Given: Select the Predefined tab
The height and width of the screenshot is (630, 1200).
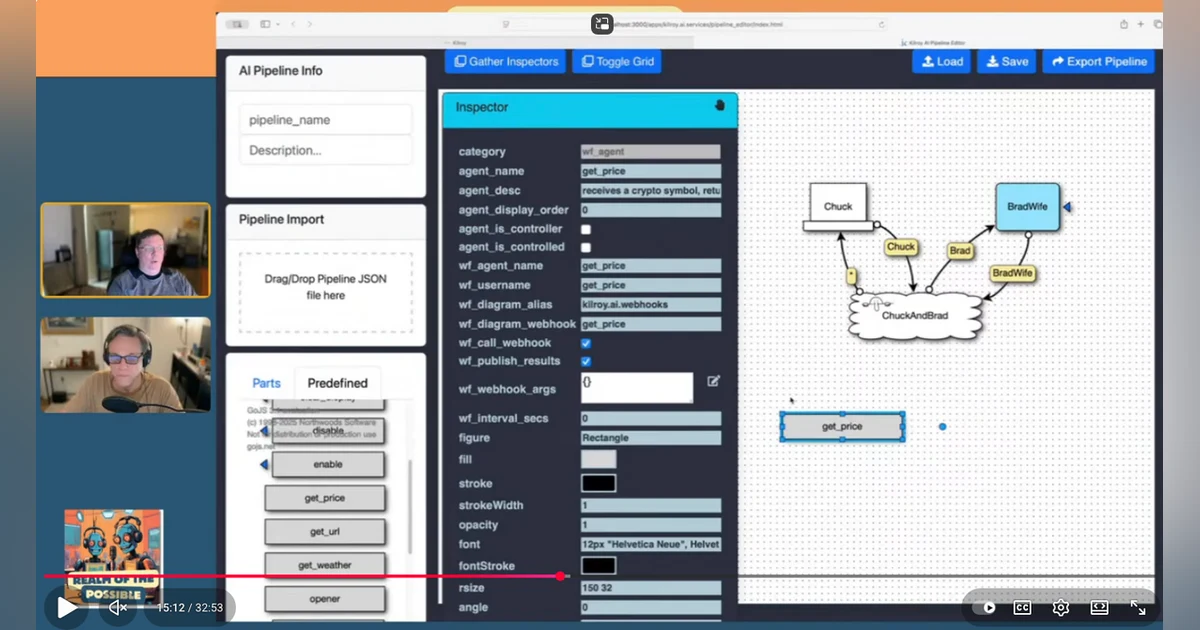Looking at the screenshot, I should click(x=337, y=383).
